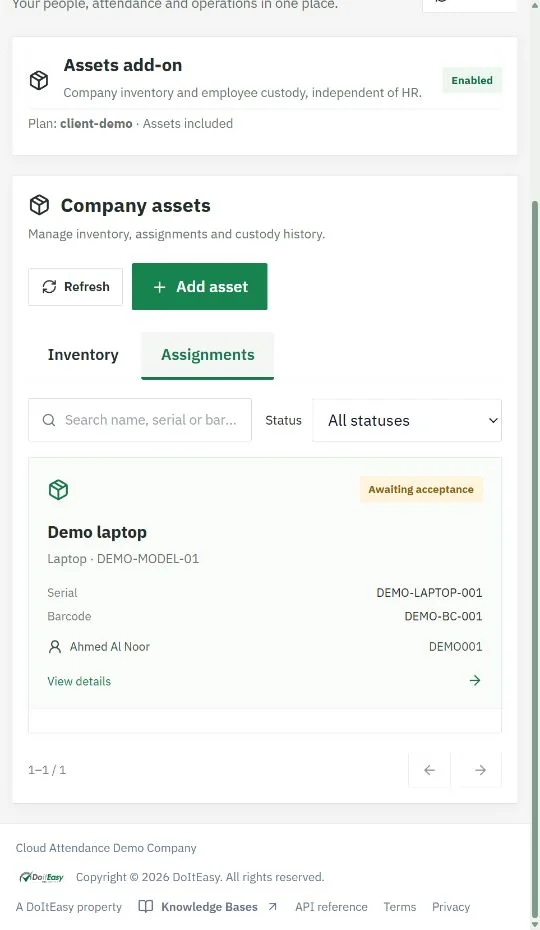Click the Add asset button
540x930 pixels.
coord(199,286)
